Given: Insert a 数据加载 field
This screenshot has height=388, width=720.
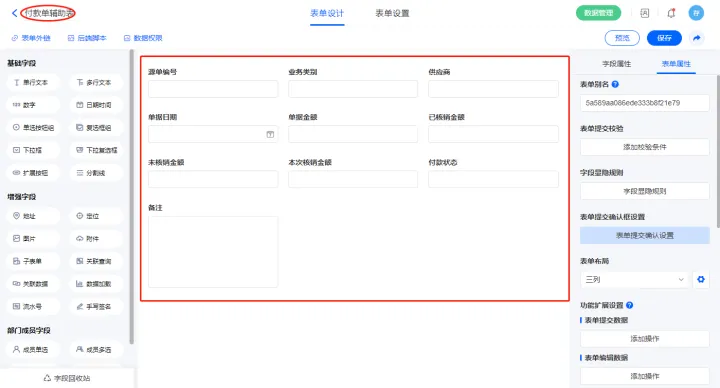Looking at the screenshot, I should point(96,284).
